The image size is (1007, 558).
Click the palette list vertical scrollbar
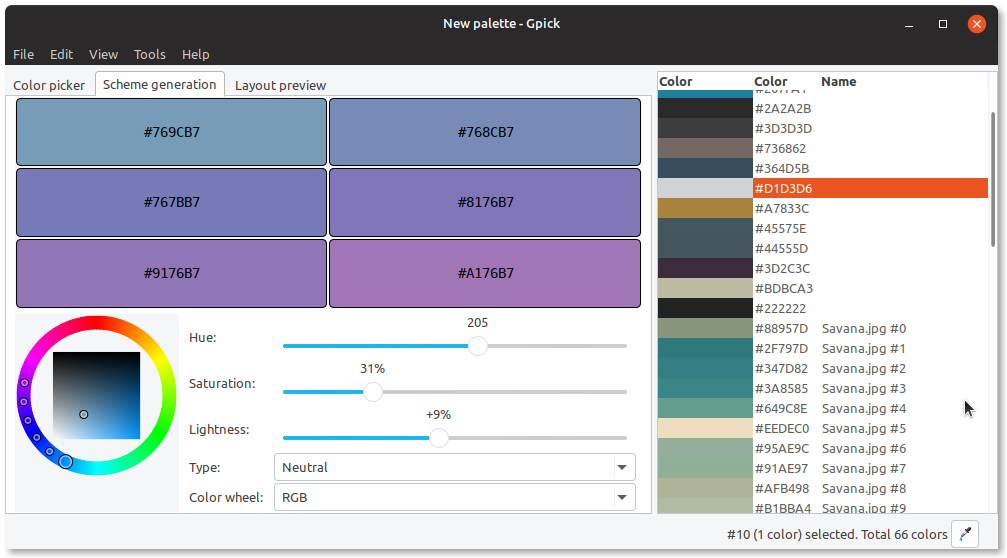pyautogui.click(x=993, y=180)
